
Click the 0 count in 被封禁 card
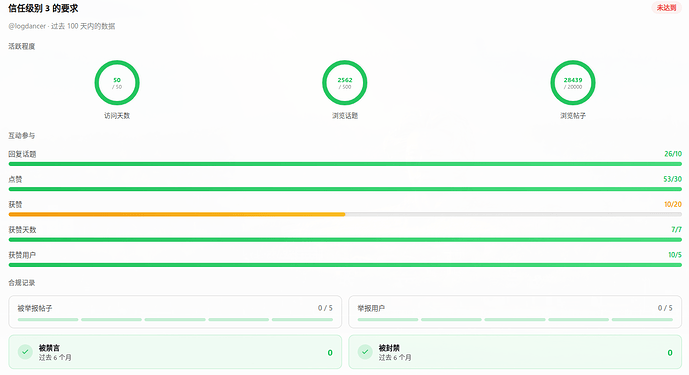[670, 353]
